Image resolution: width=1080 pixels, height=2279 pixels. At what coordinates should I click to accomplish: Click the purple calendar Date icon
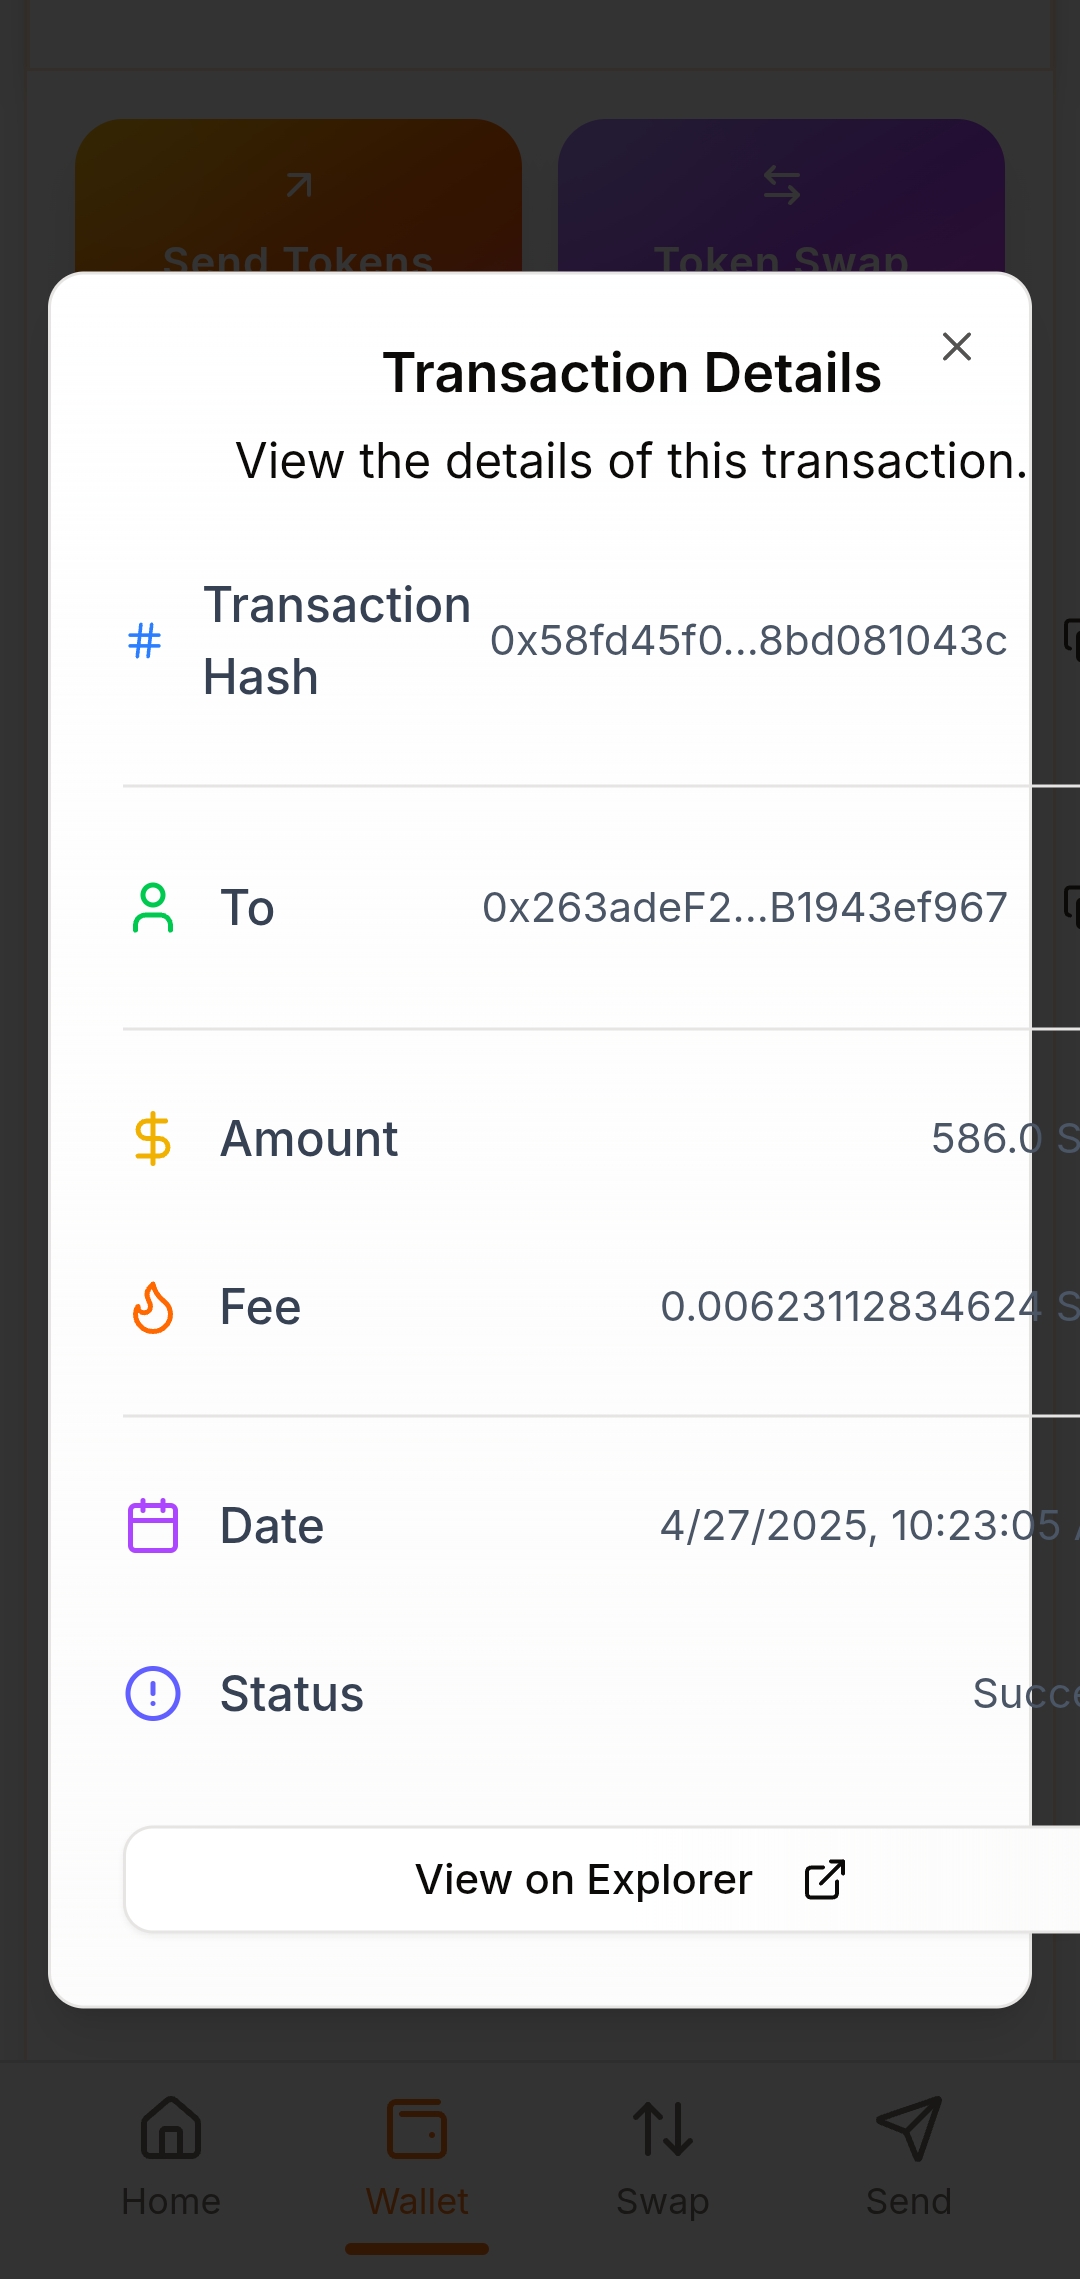(153, 1526)
